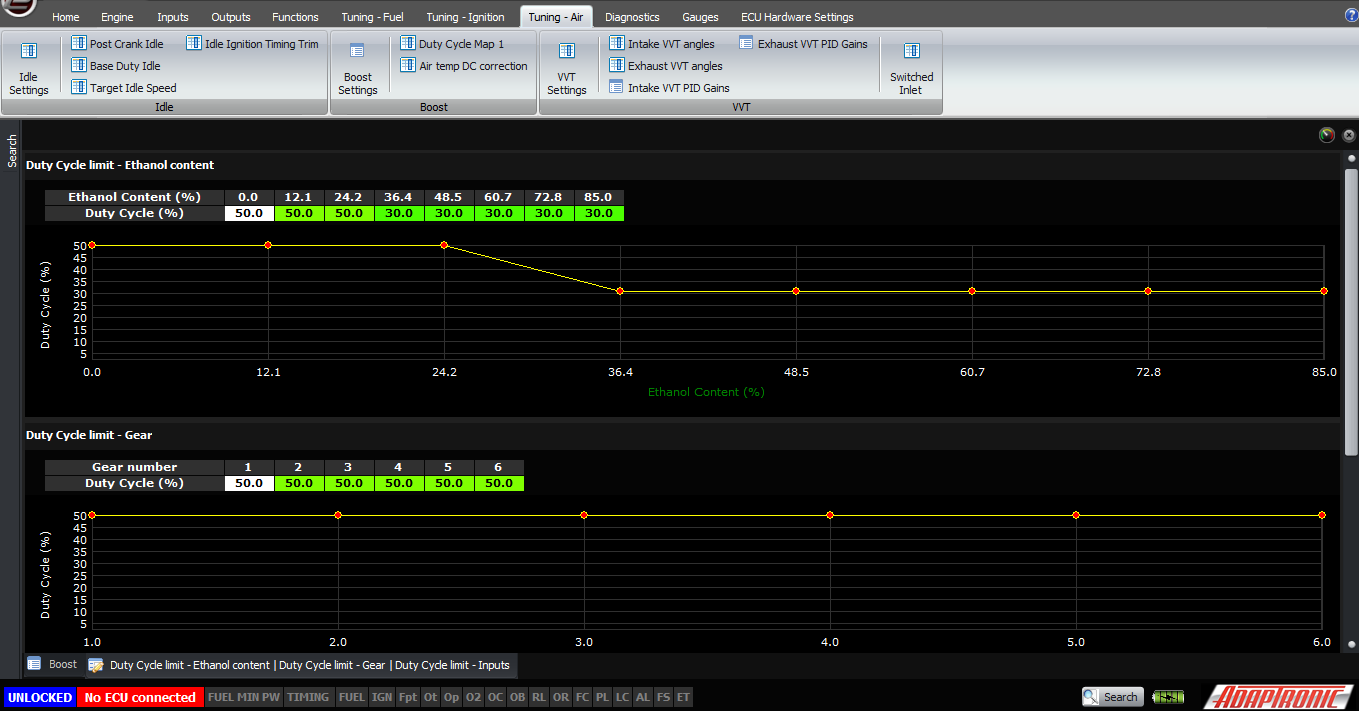The height and width of the screenshot is (714, 1359).
Task: Click the application logo at top-left
Action: coord(18,8)
